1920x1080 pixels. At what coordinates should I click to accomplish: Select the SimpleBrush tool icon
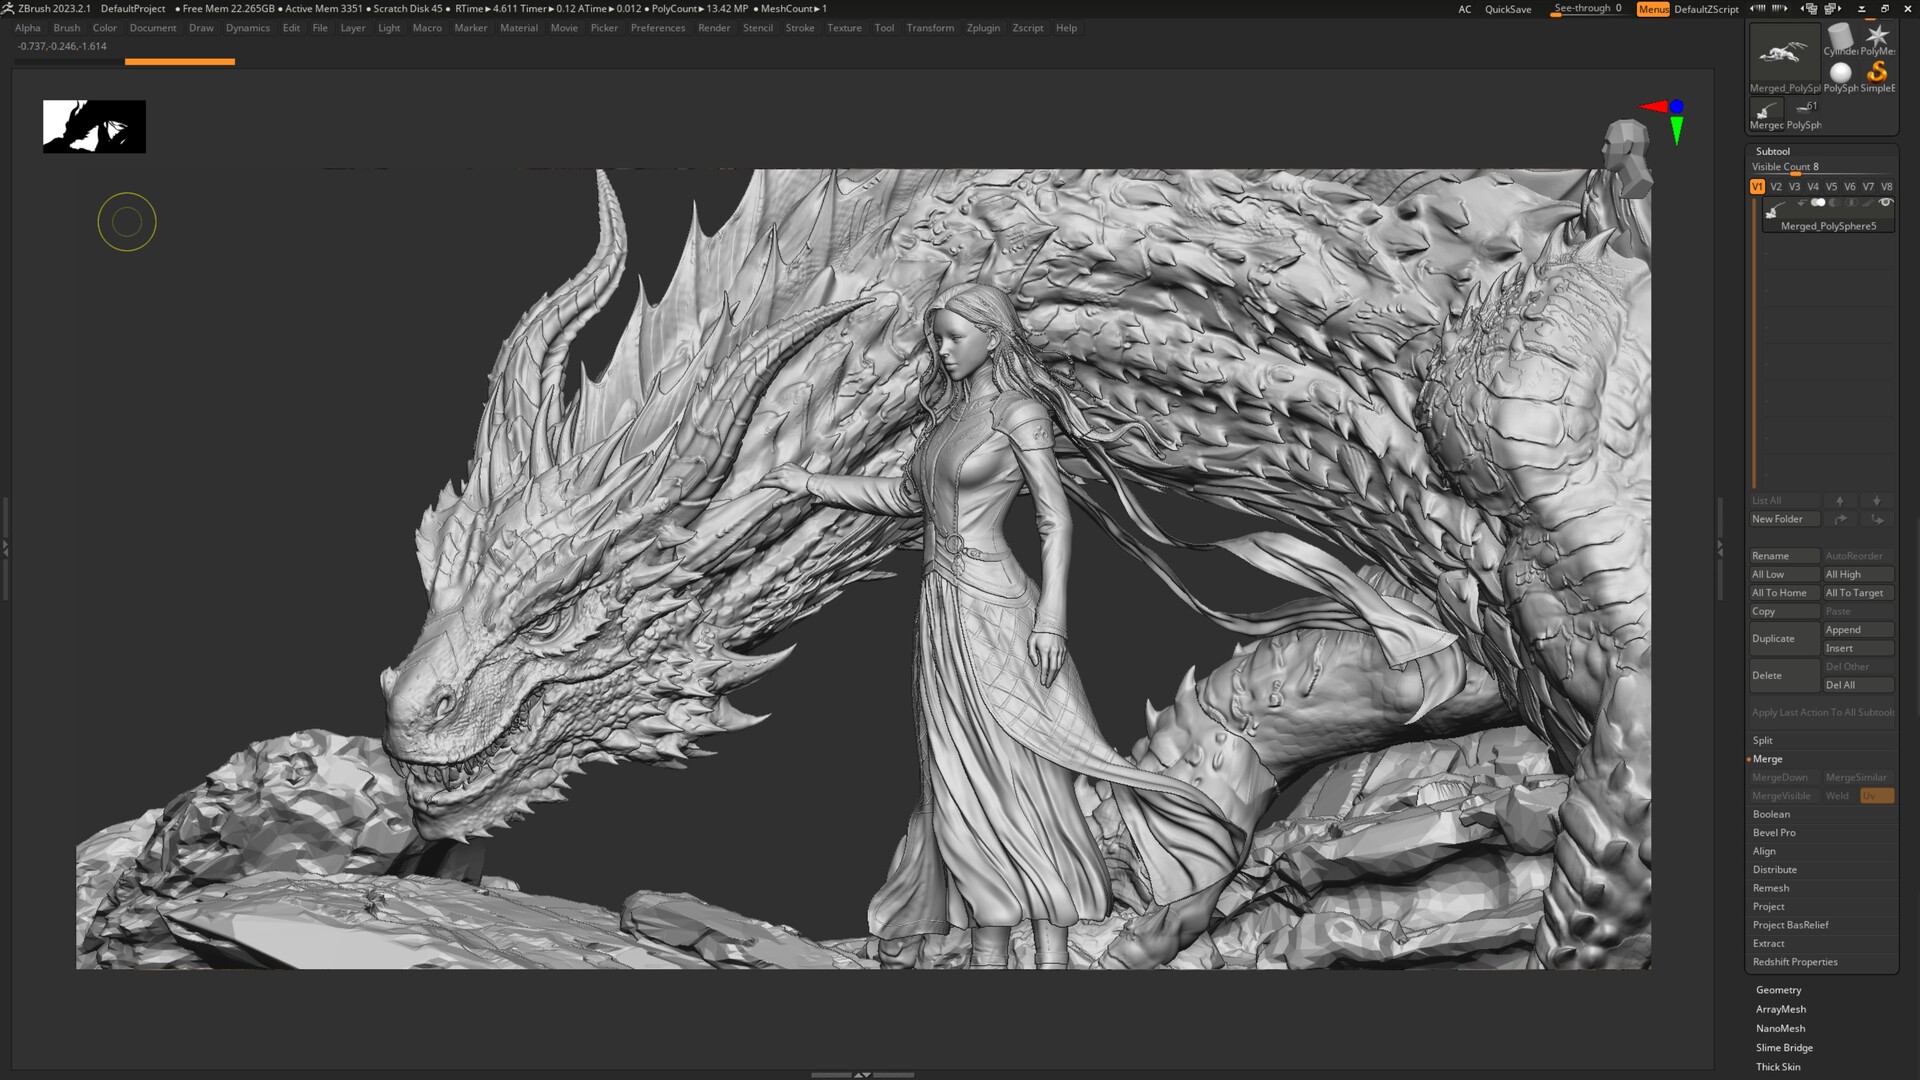pos(1878,72)
